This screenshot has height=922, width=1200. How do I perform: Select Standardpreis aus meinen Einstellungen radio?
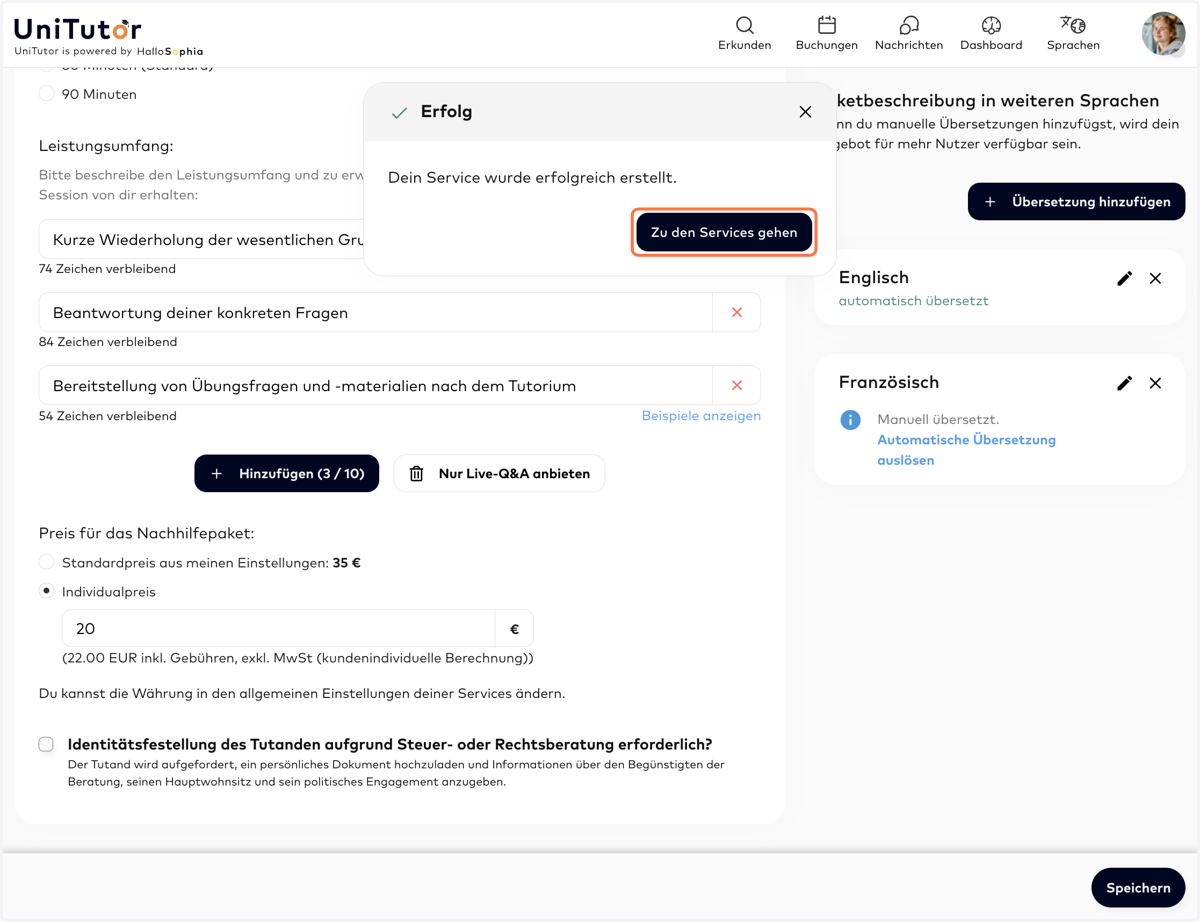tap(46, 562)
